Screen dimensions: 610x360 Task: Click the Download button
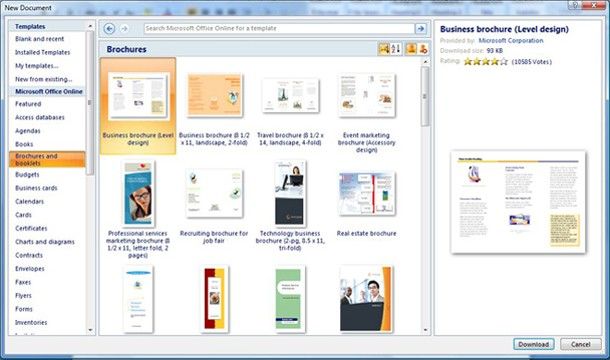click(x=533, y=344)
